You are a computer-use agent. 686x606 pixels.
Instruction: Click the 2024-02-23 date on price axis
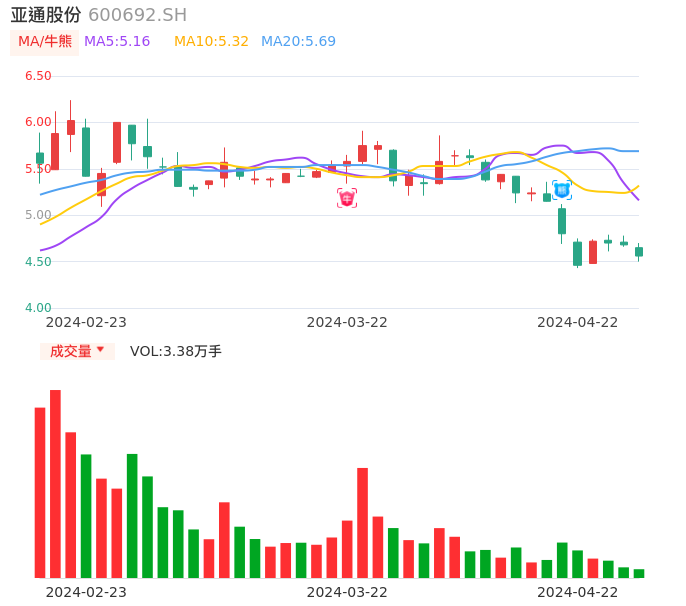click(x=86, y=322)
